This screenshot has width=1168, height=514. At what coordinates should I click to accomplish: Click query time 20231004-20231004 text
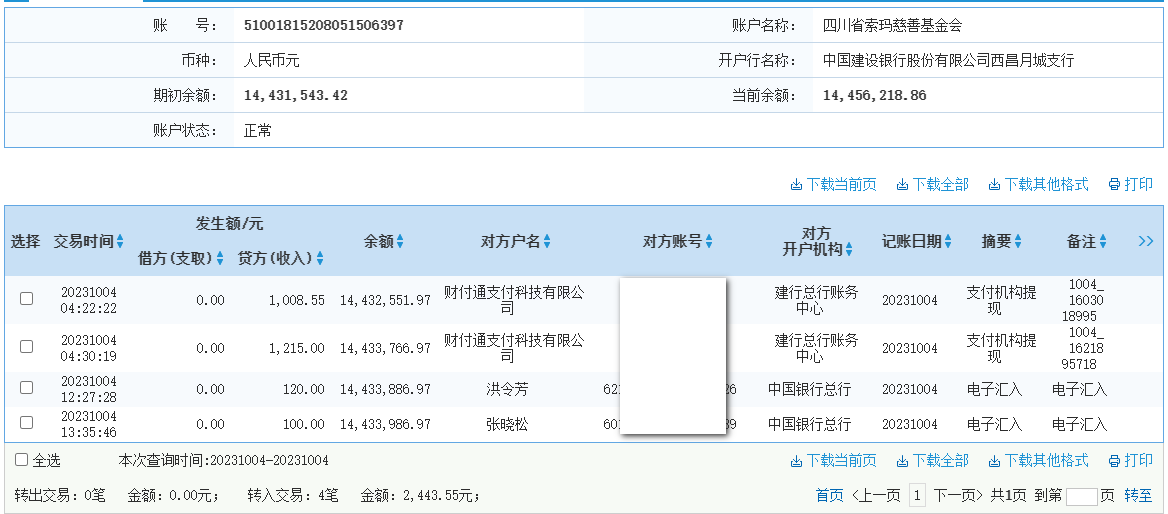pyautogui.click(x=269, y=460)
